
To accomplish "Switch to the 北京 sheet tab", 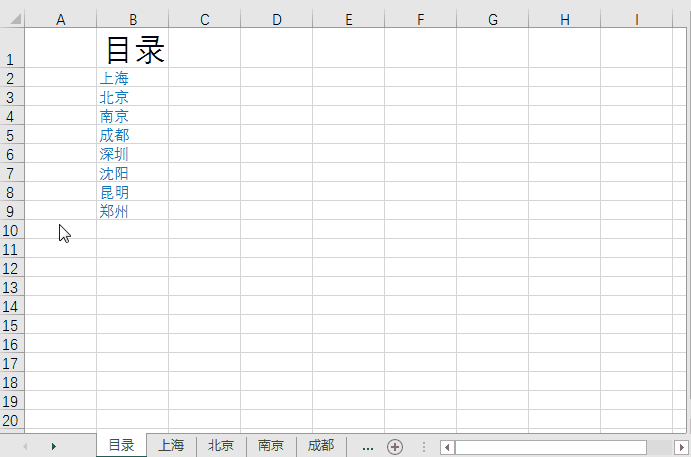I will pyautogui.click(x=221, y=446).
